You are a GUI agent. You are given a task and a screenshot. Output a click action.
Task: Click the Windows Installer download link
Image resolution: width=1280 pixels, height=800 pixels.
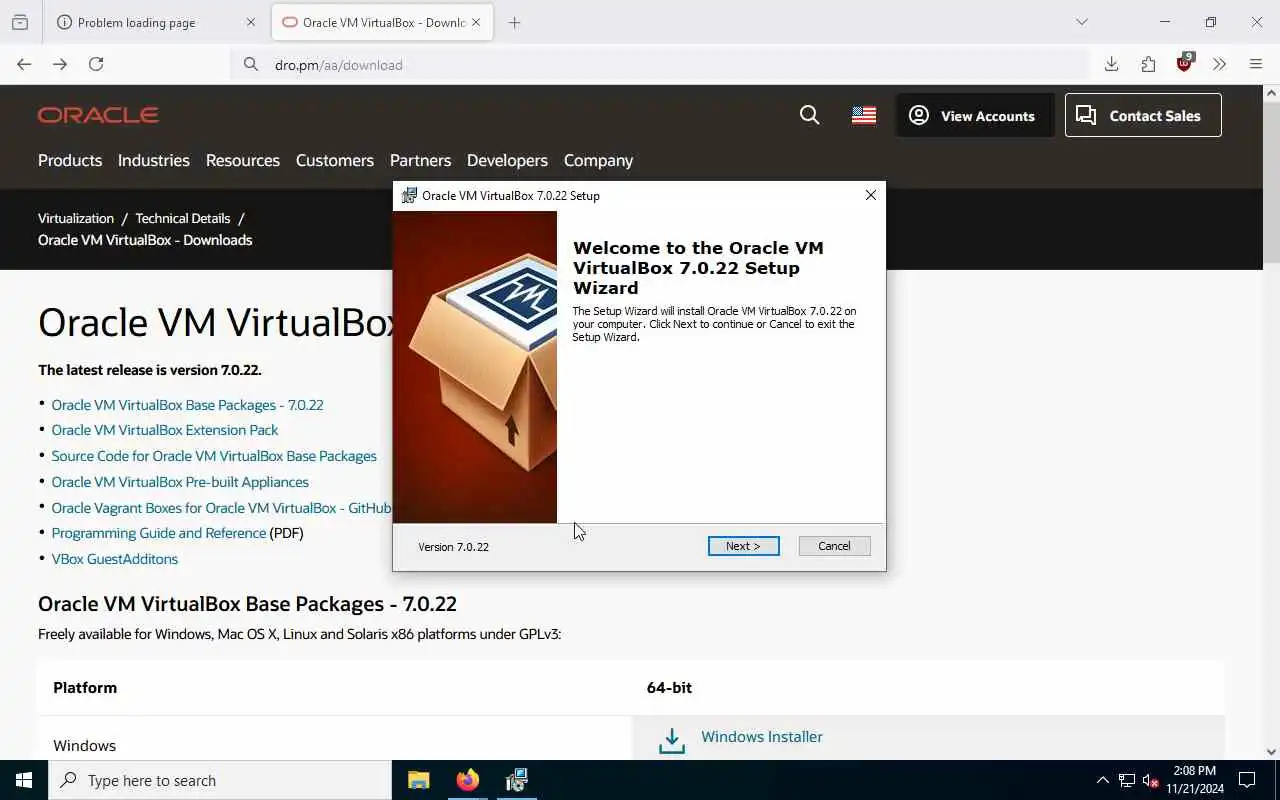tap(762, 737)
